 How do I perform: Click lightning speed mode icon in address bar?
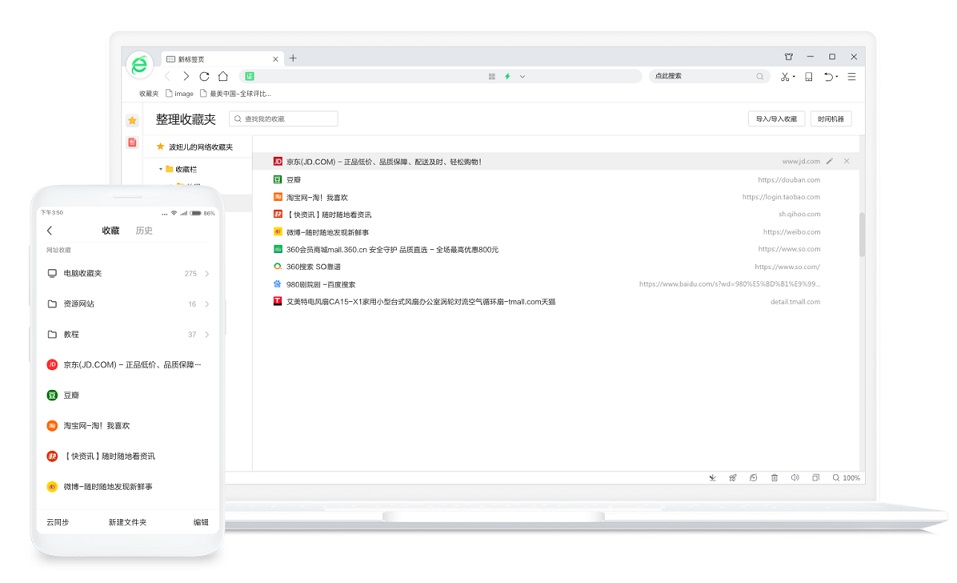pyautogui.click(x=507, y=76)
